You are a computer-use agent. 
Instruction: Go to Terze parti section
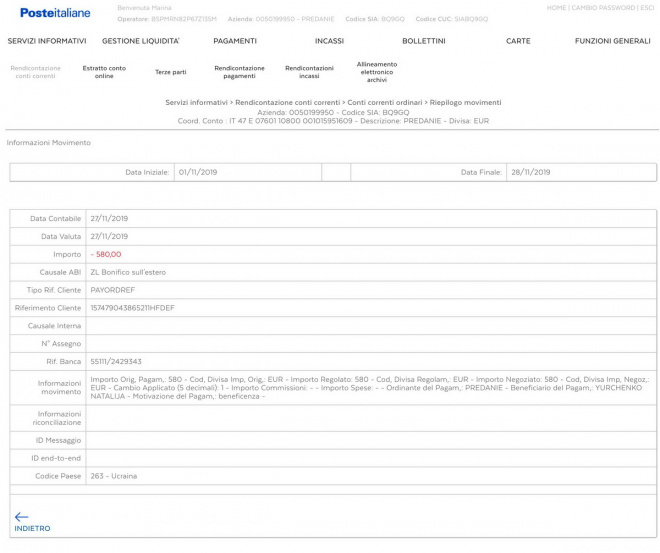[x=171, y=72]
